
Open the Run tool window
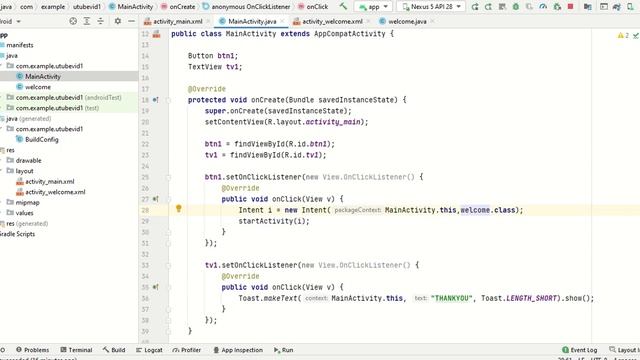(x=284, y=350)
